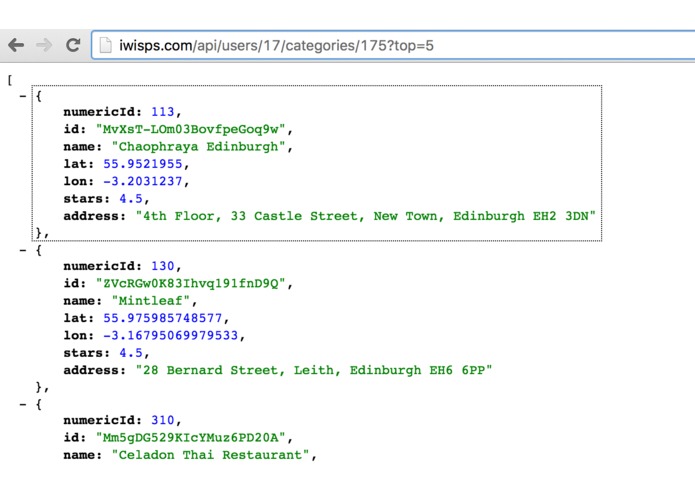Select the id string "ZVcRGw0K83Ihvq191fnD9Q"
The image size is (695, 494).
coord(191,284)
